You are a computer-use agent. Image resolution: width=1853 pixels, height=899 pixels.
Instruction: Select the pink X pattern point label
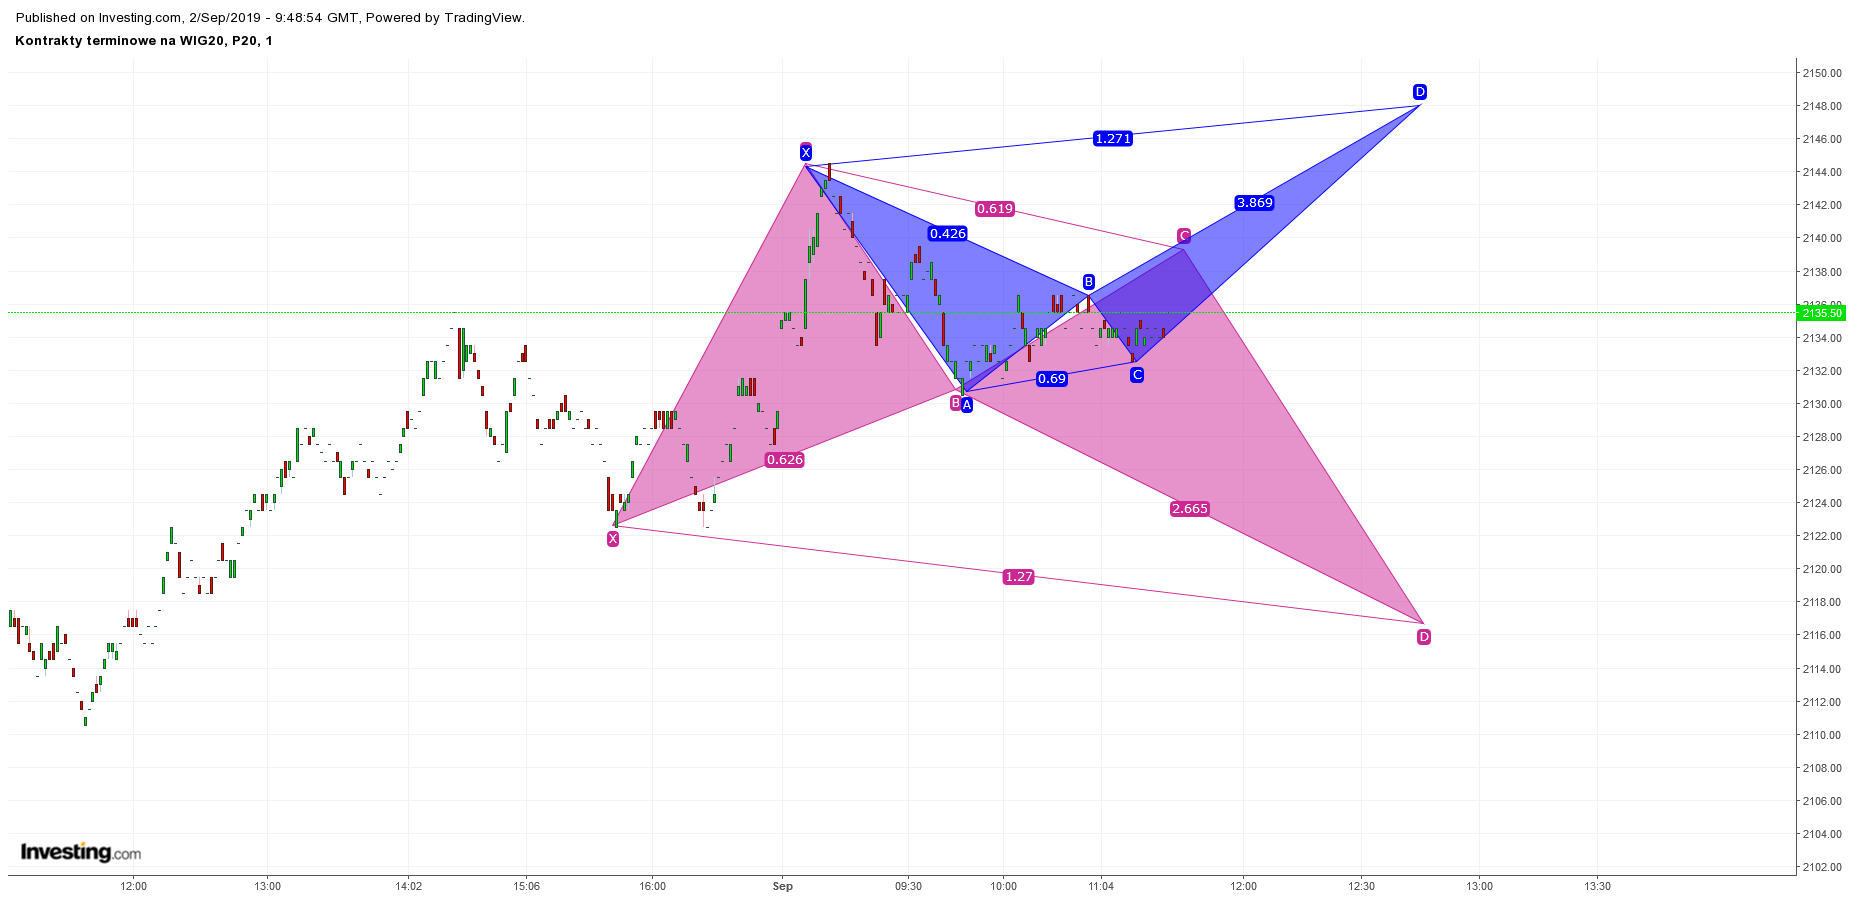(613, 539)
